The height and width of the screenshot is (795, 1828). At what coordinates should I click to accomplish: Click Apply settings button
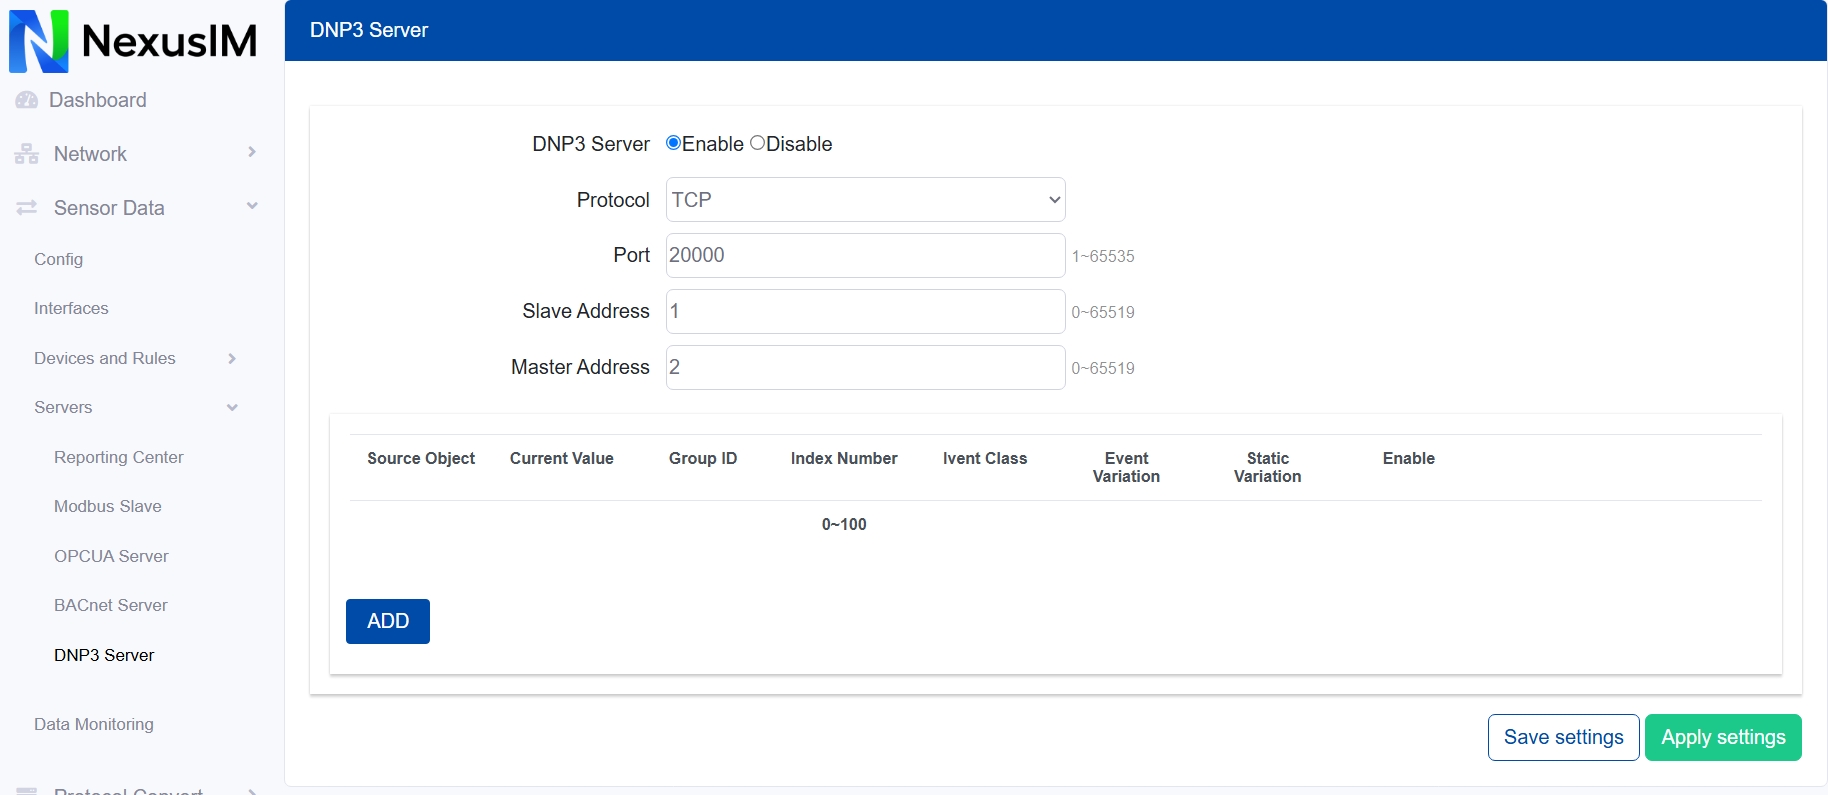tap(1723, 737)
